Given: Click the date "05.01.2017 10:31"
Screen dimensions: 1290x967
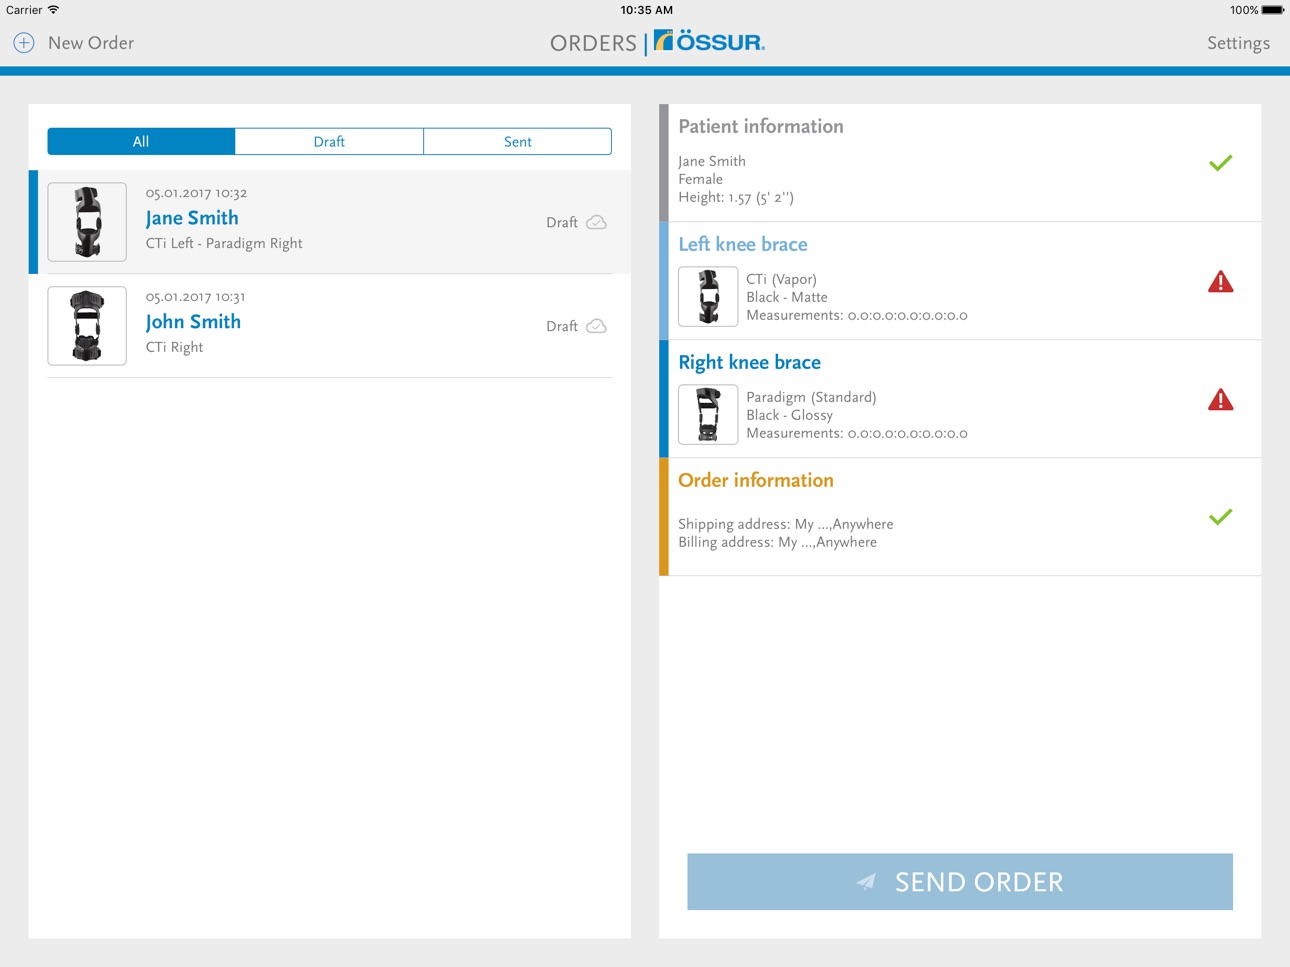Looking at the screenshot, I should pyautogui.click(x=195, y=297).
